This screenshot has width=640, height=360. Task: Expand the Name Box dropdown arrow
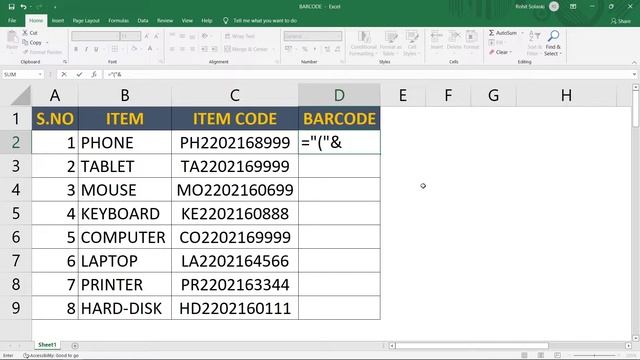pyautogui.click(x=40, y=74)
